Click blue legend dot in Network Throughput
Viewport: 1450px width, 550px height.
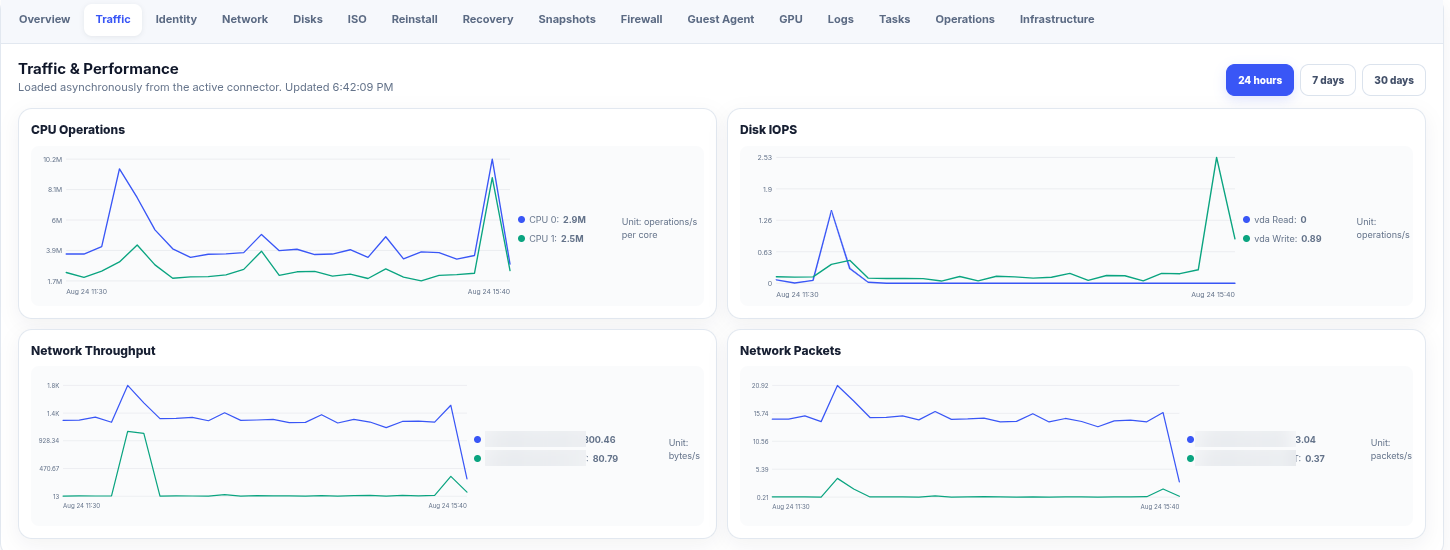point(477,439)
